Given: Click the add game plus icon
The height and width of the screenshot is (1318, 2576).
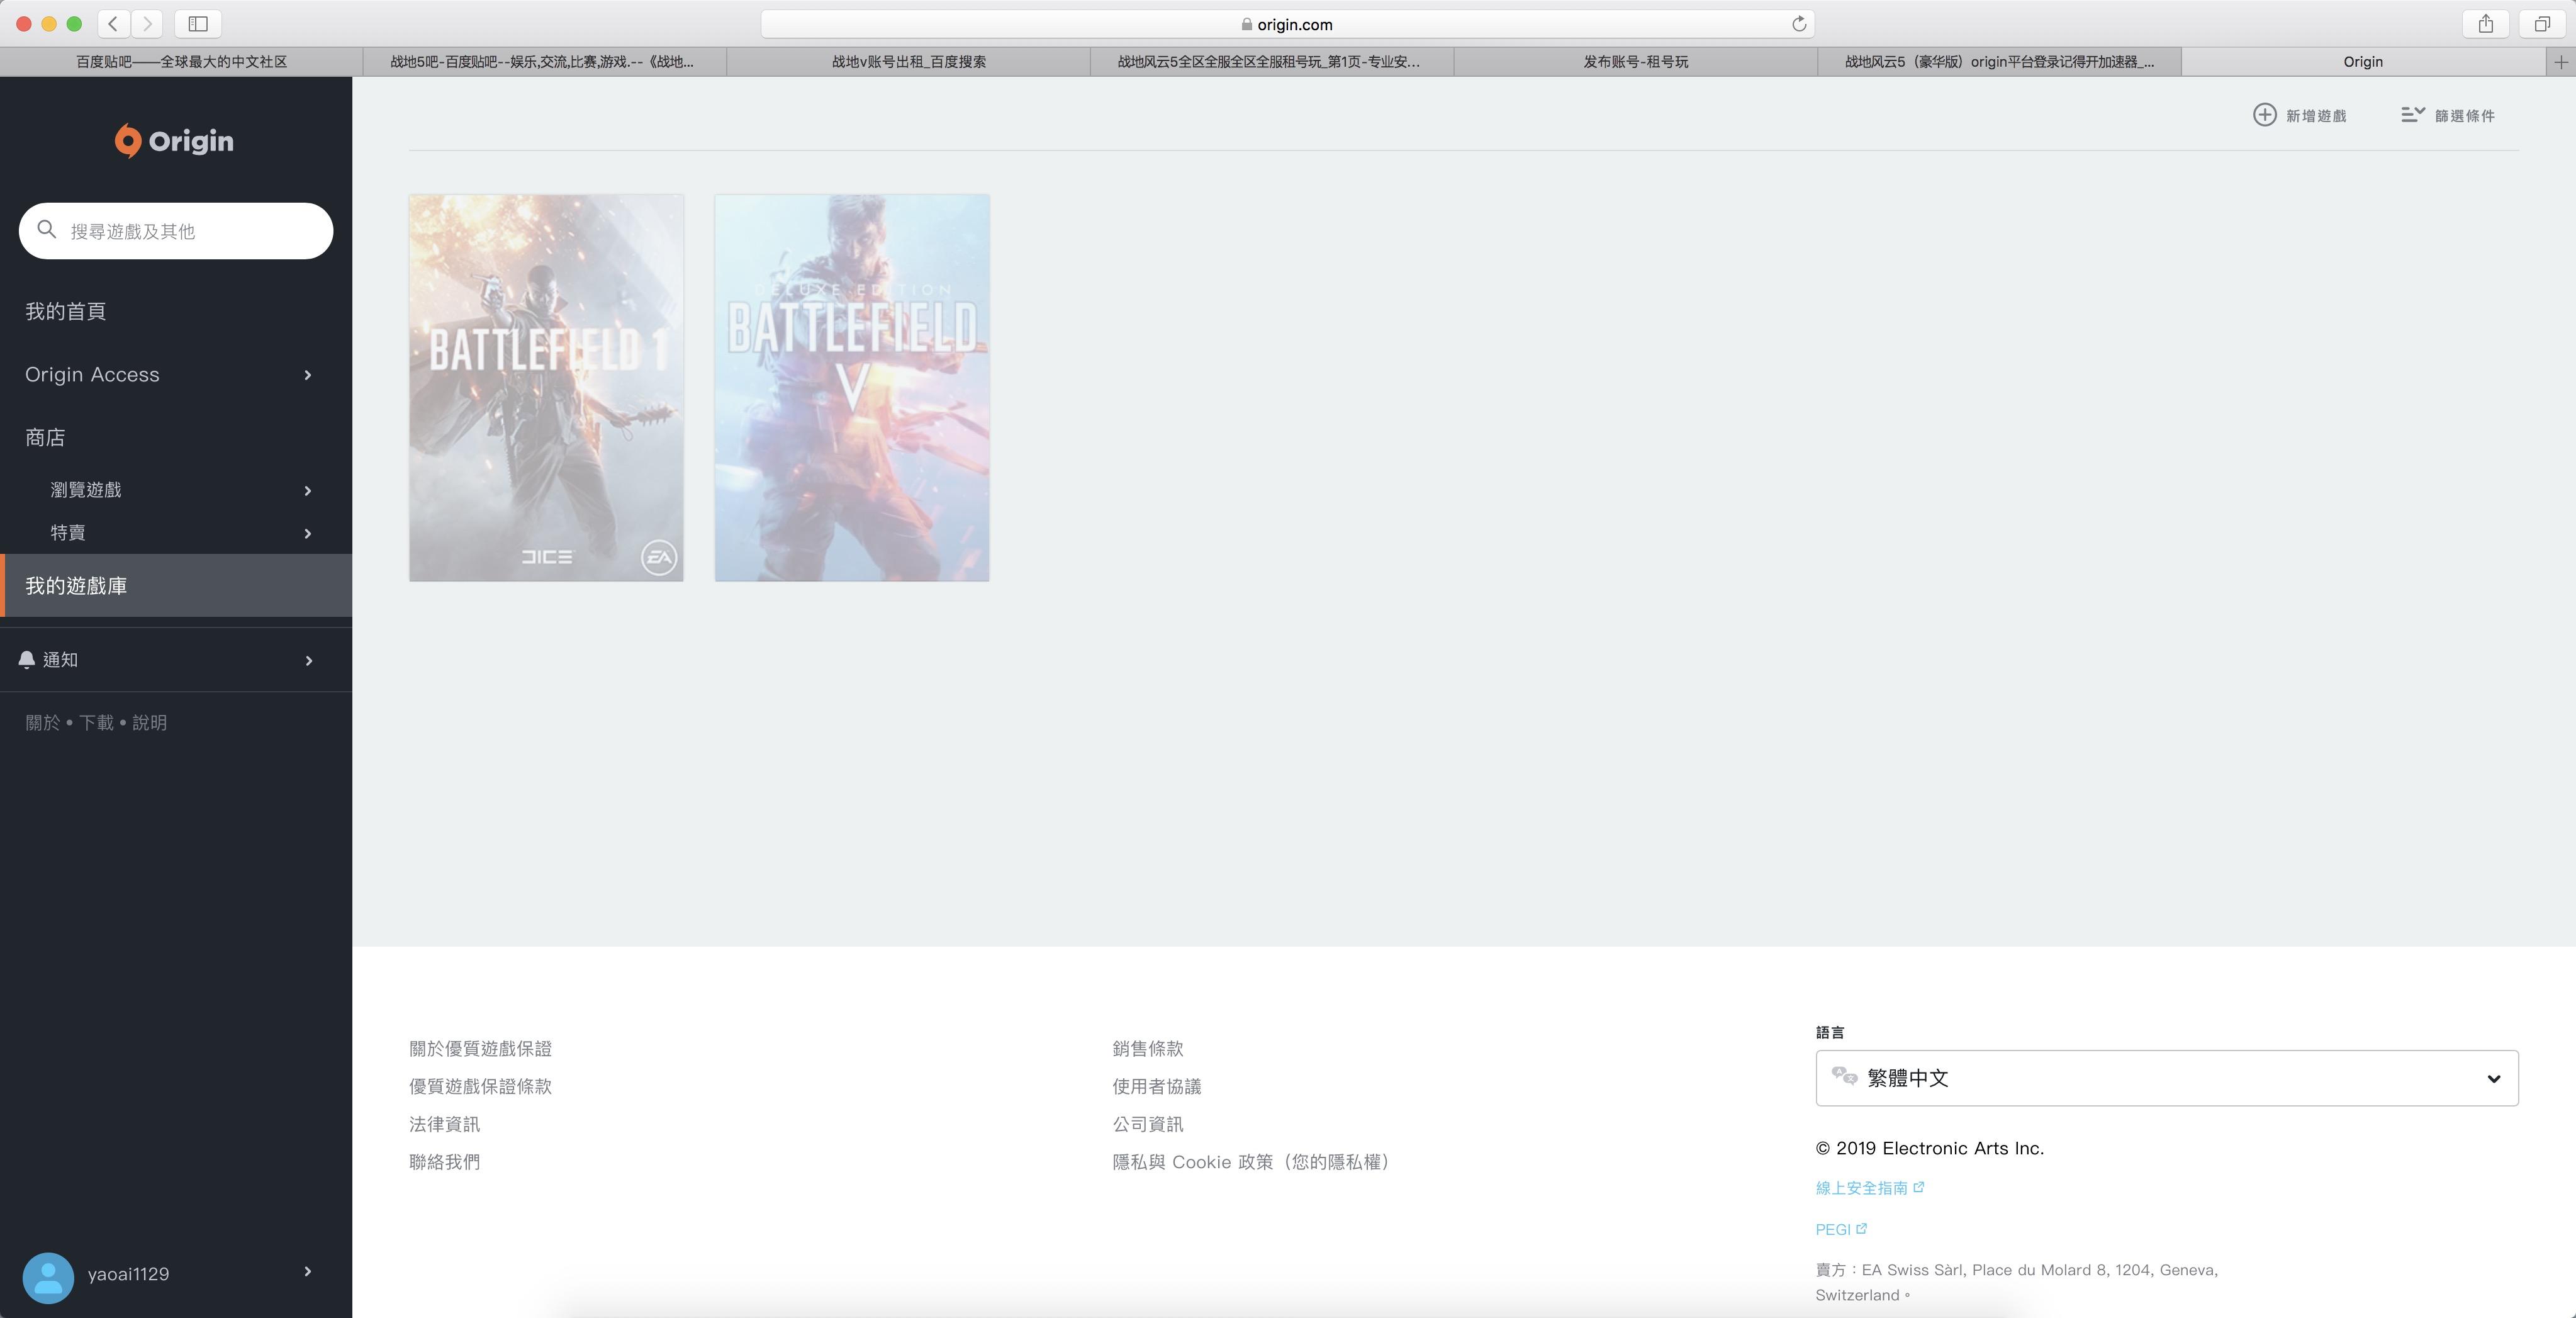Looking at the screenshot, I should point(2264,115).
